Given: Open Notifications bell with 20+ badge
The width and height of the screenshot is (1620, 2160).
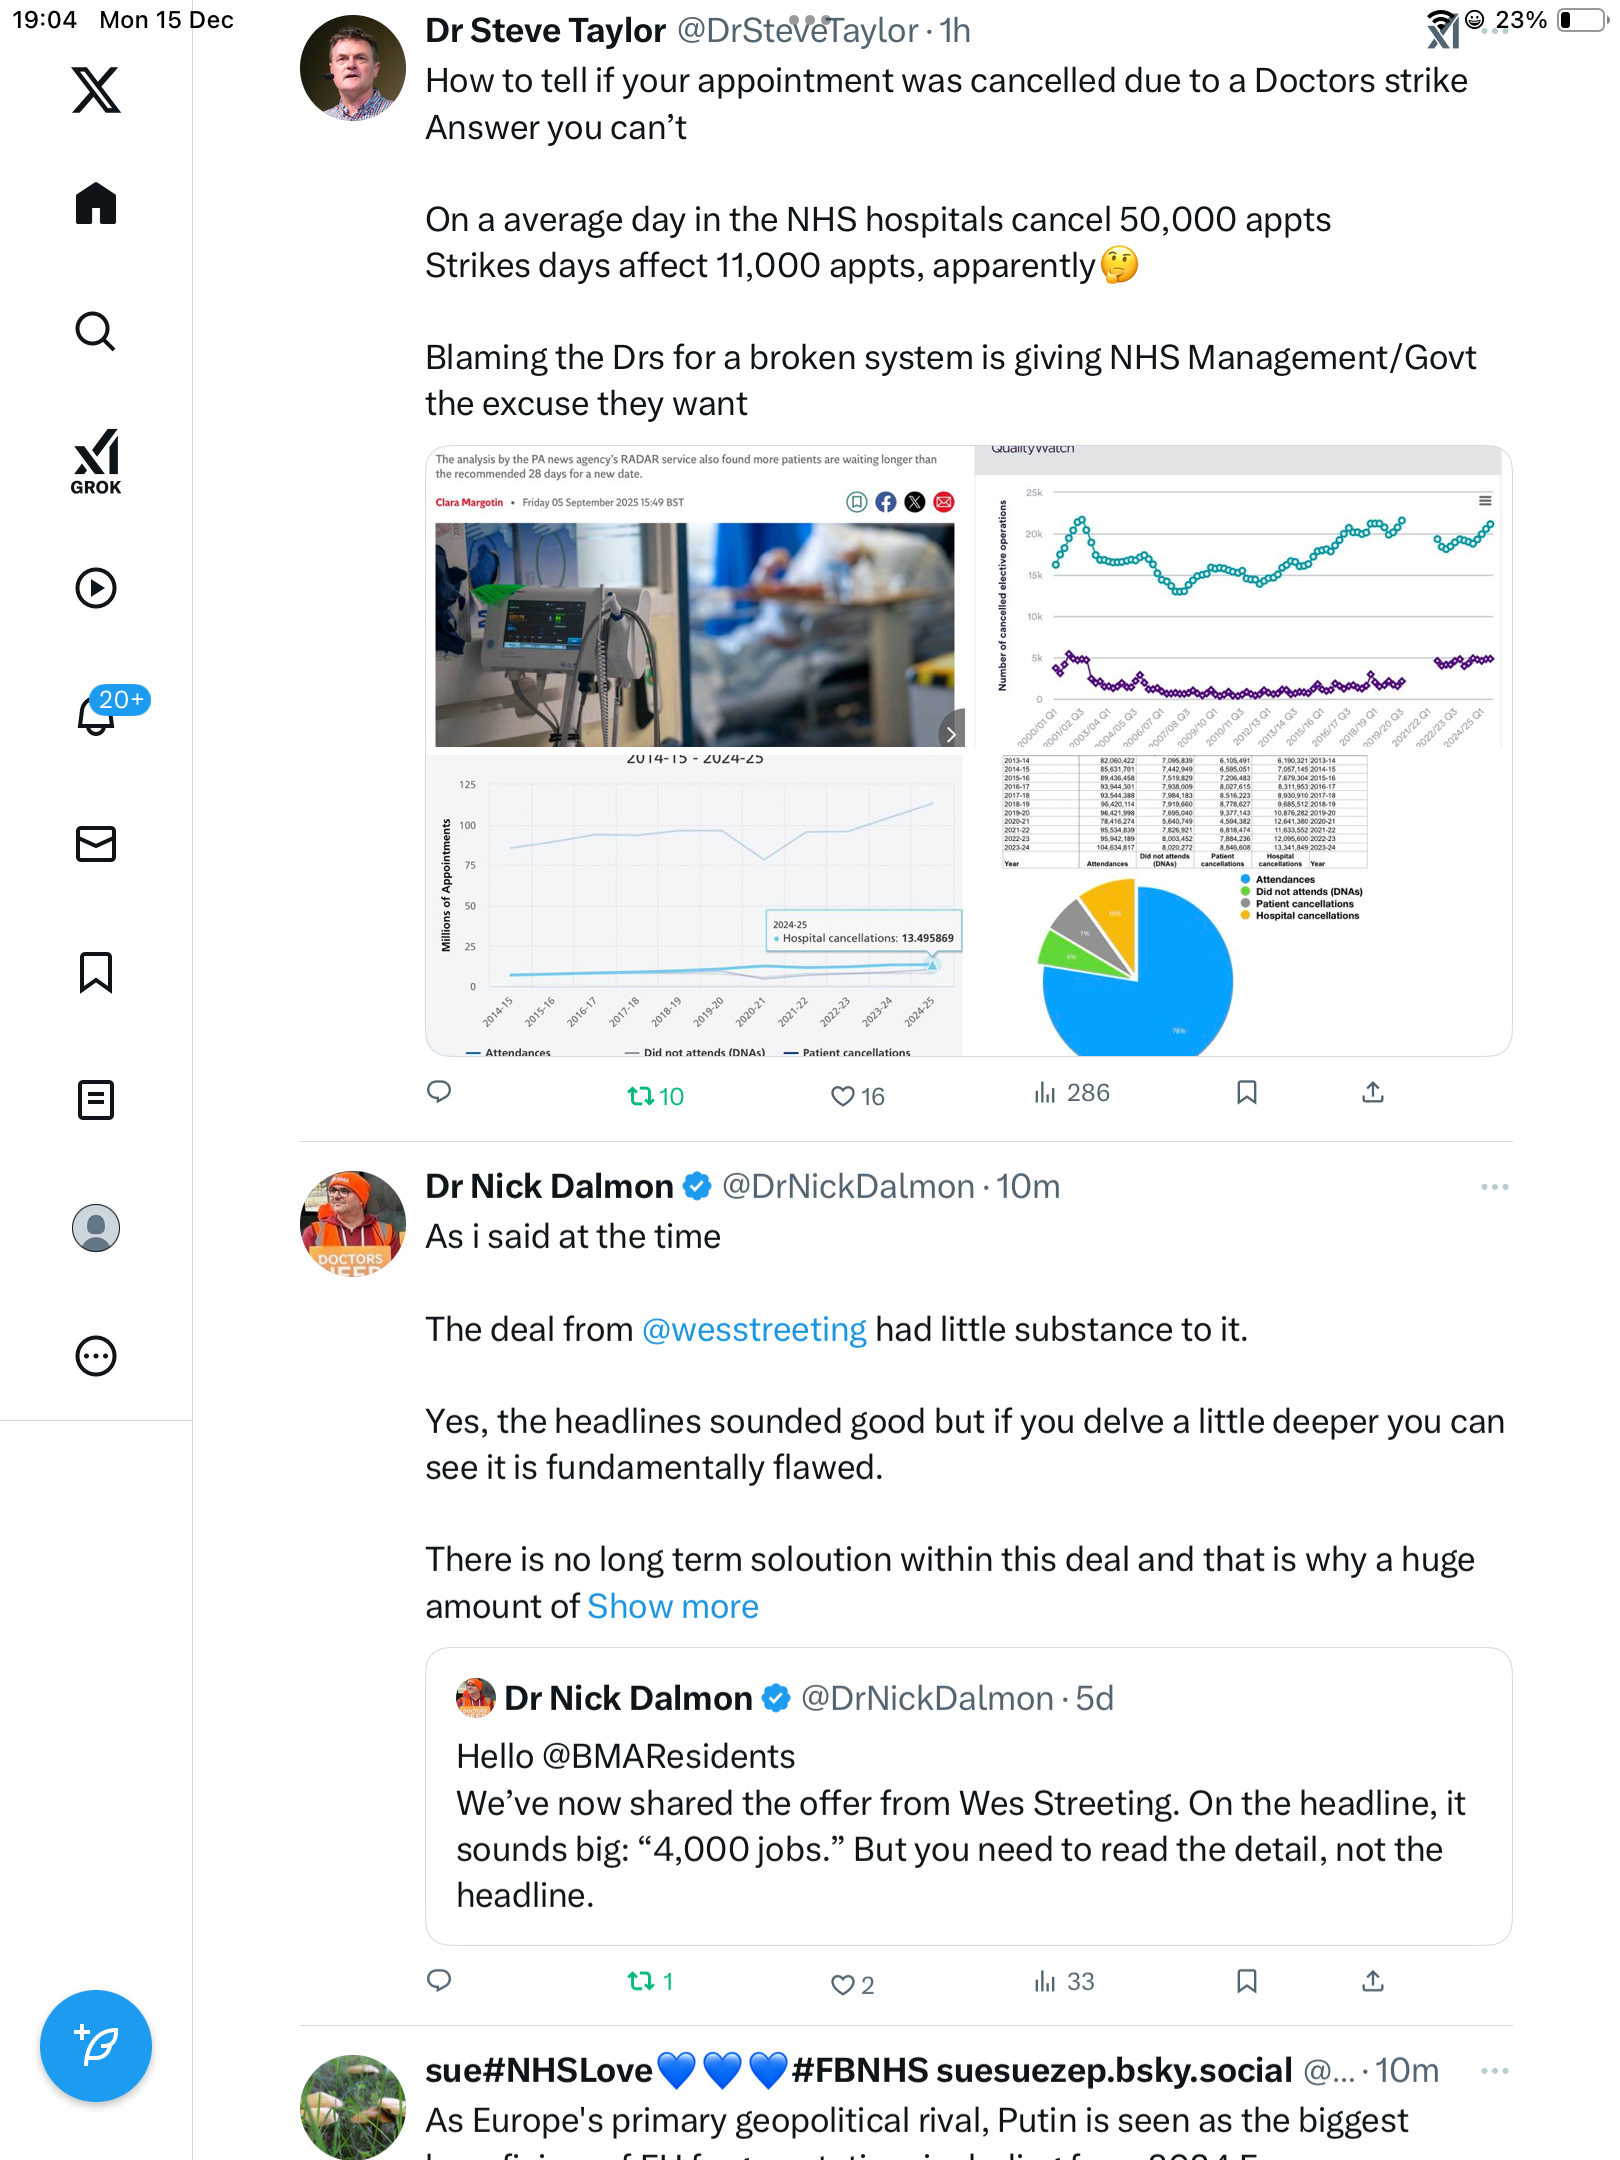Looking at the screenshot, I should [x=98, y=714].
